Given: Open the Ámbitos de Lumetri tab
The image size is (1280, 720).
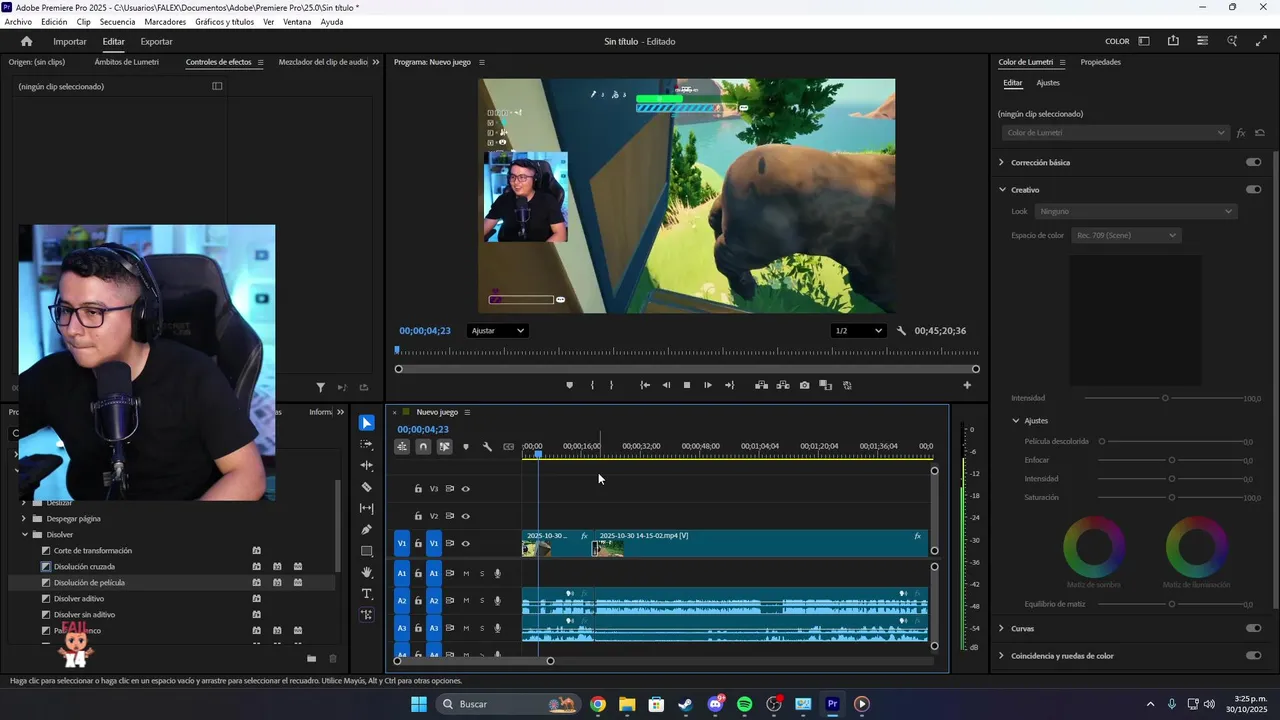Looking at the screenshot, I should (x=127, y=62).
